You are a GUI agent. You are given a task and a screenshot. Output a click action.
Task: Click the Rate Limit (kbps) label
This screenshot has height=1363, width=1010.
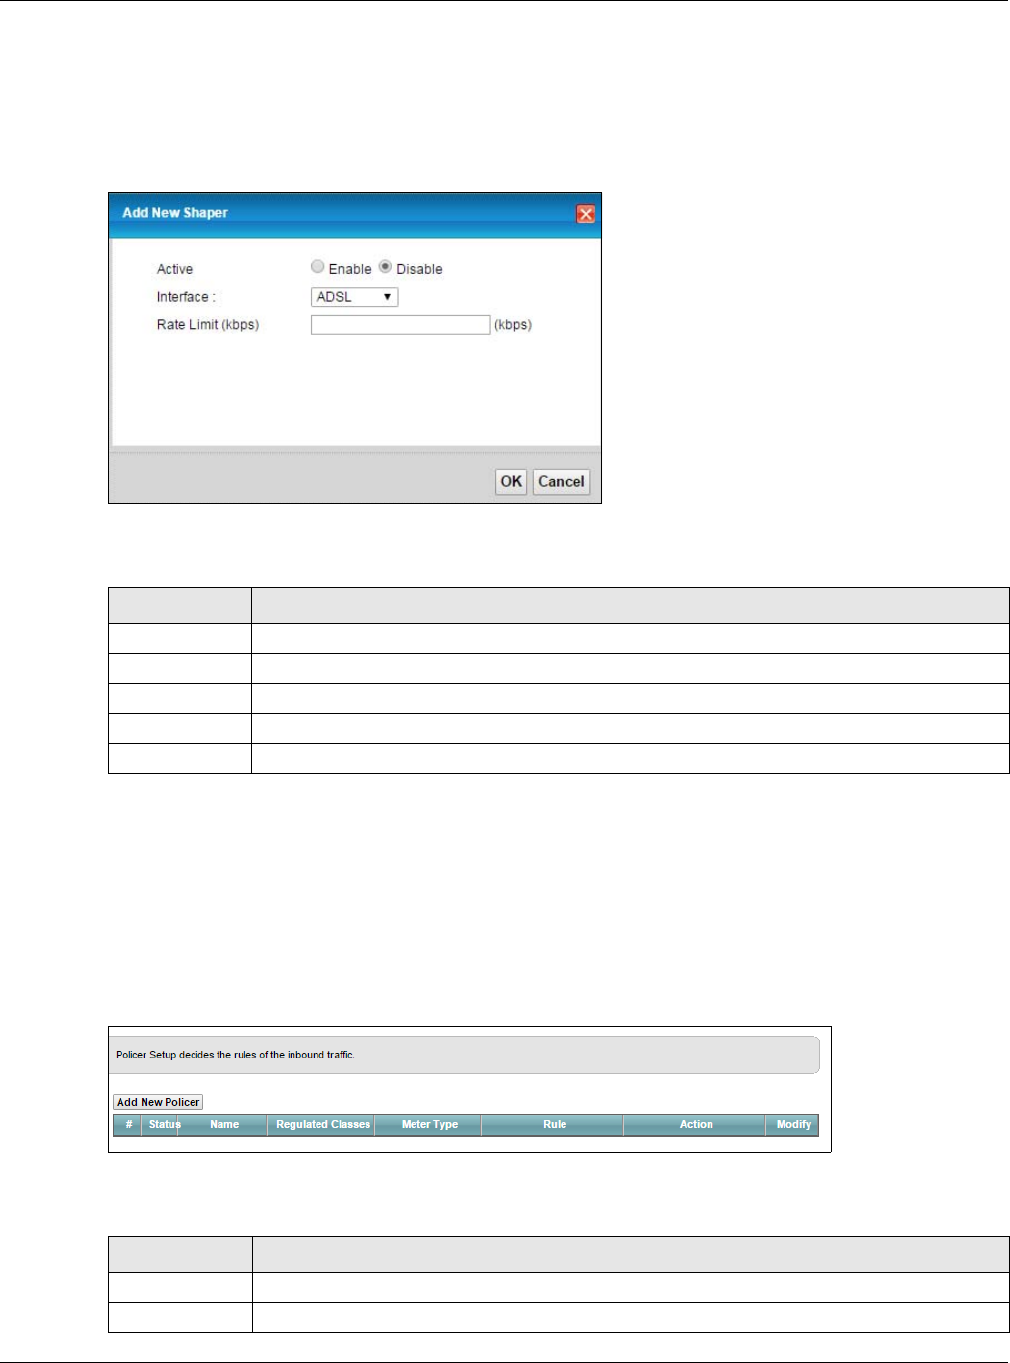click(x=208, y=325)
